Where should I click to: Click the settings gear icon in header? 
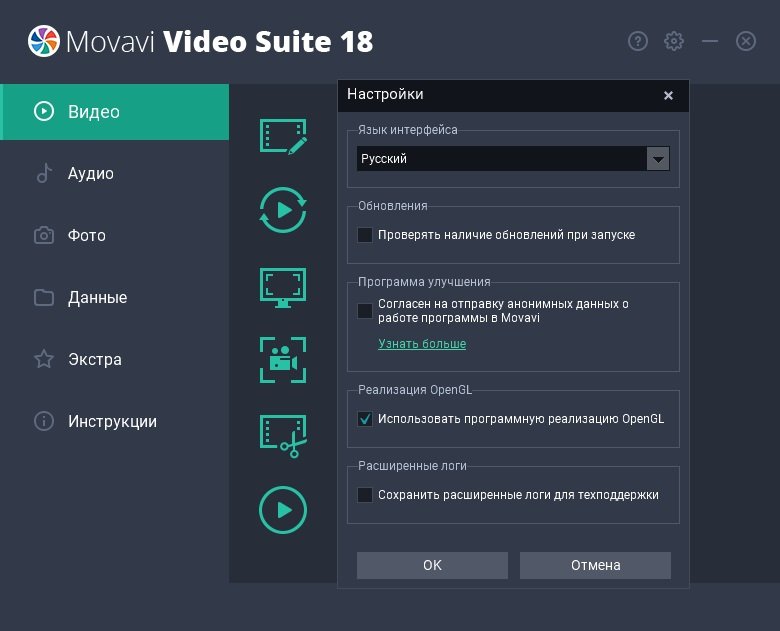[674, 41]
